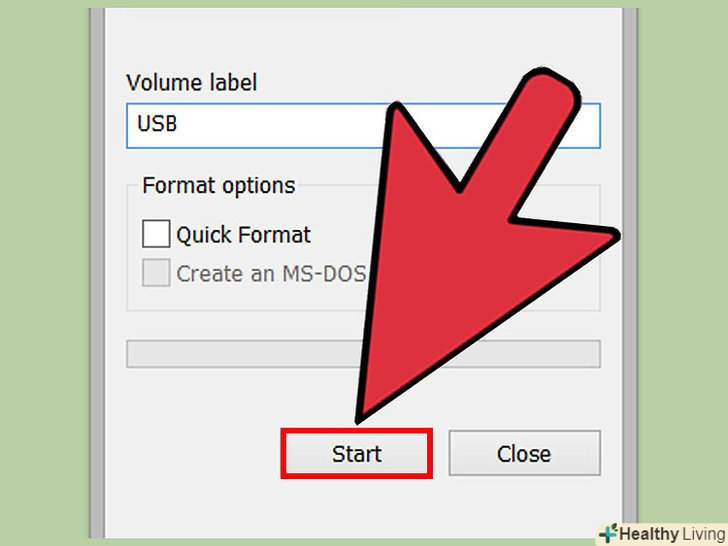Click the empty format progress bar
Image resolution: width=728 pixels, height=546 pixels.
point(363,354)
